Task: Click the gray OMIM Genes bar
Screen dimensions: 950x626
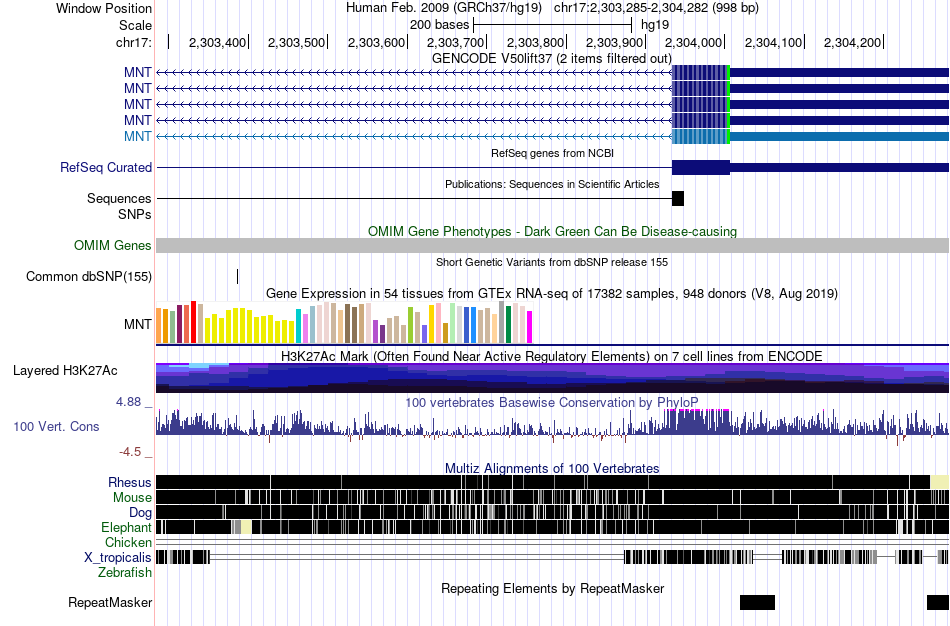Action: tap(552, 245)
